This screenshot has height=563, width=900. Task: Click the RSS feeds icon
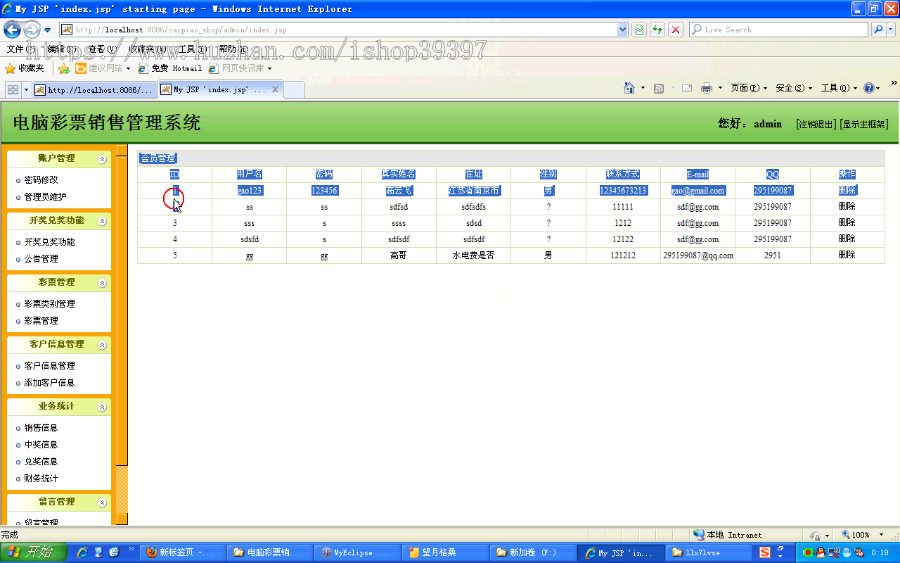pos(659,88)
